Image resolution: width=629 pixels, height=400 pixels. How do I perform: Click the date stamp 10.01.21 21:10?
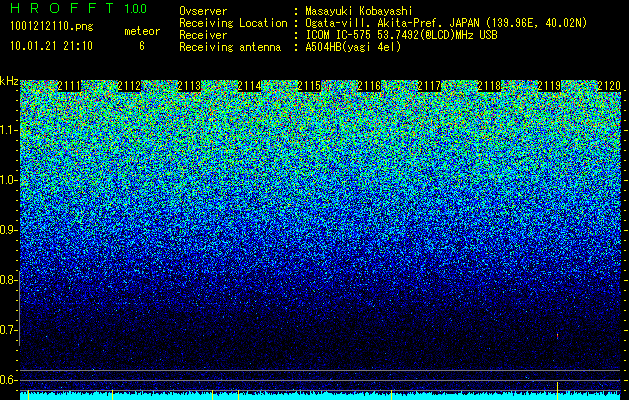(51, 46)
